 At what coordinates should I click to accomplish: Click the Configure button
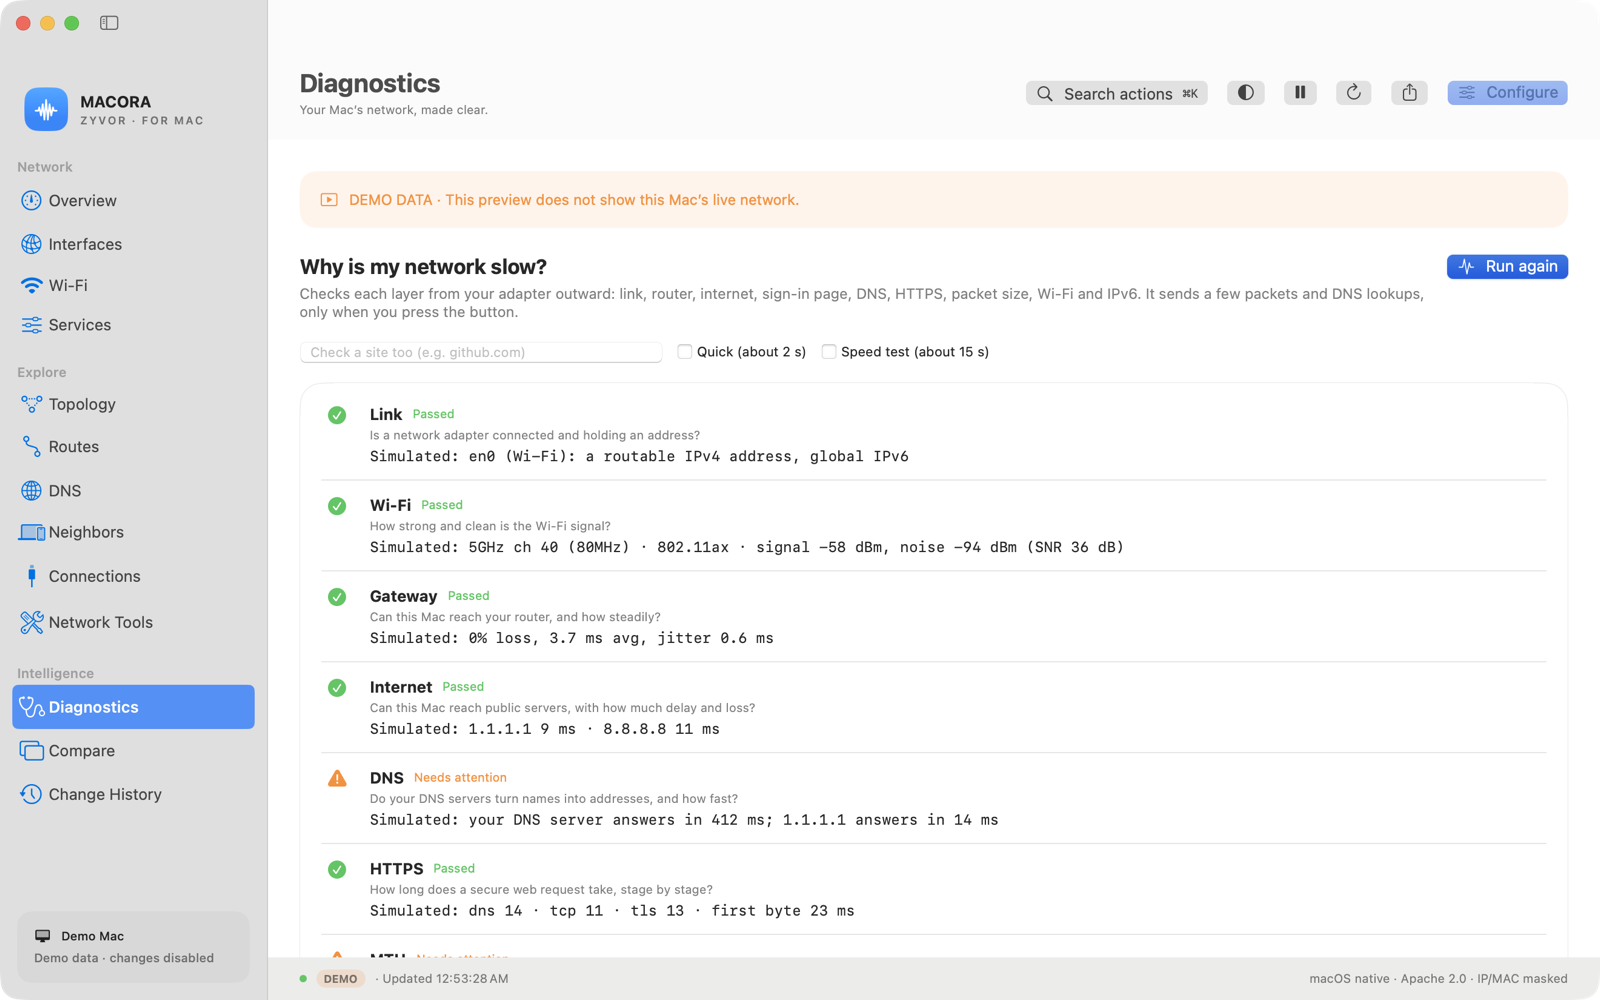[x=1507, y=93]
